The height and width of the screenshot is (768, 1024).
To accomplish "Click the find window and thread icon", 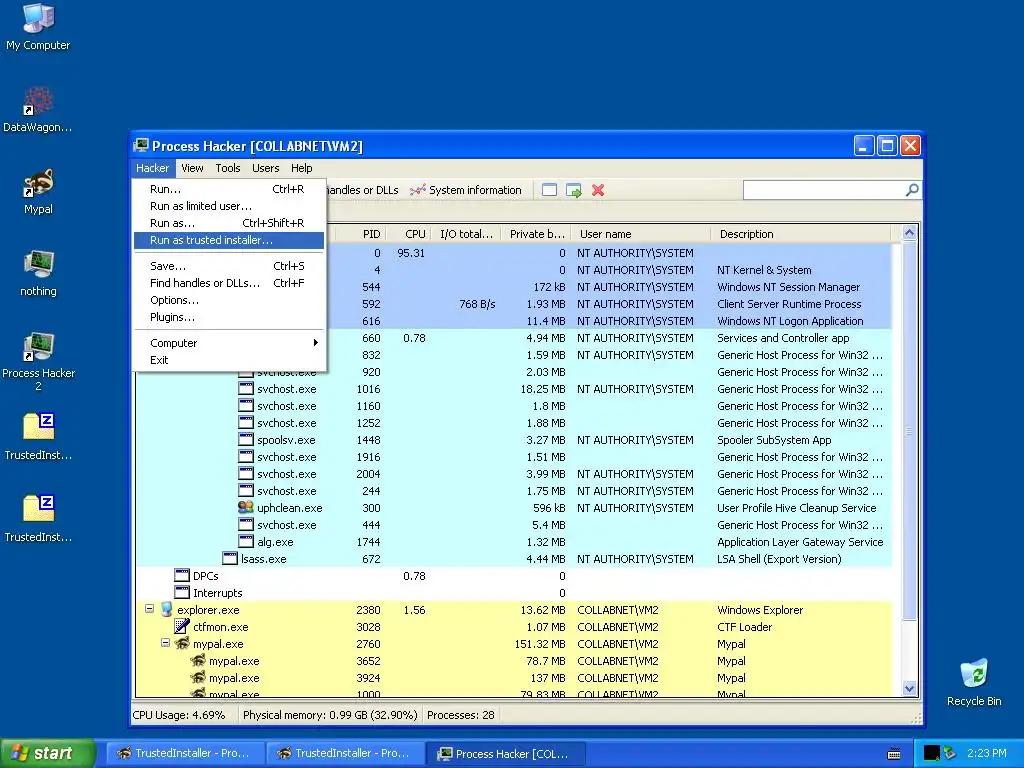I will pos(573,190).
